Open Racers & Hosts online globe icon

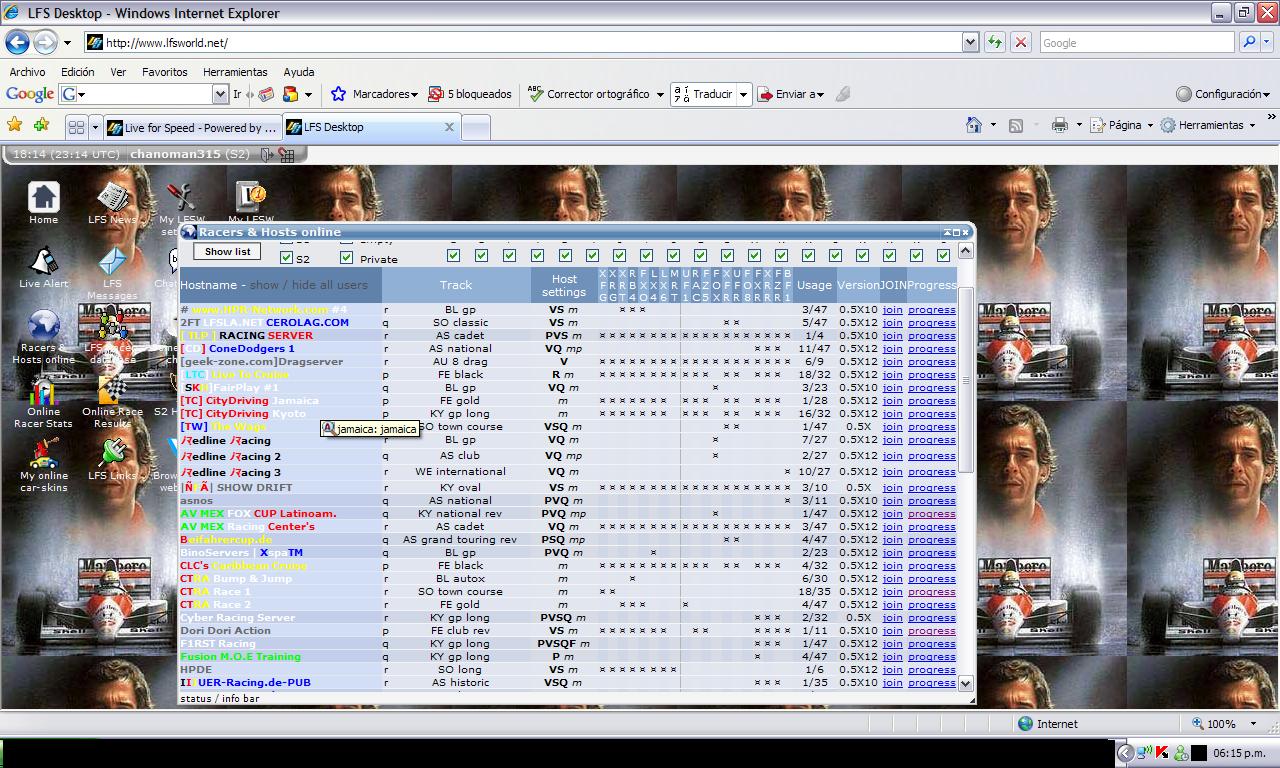tap(43, 326)
